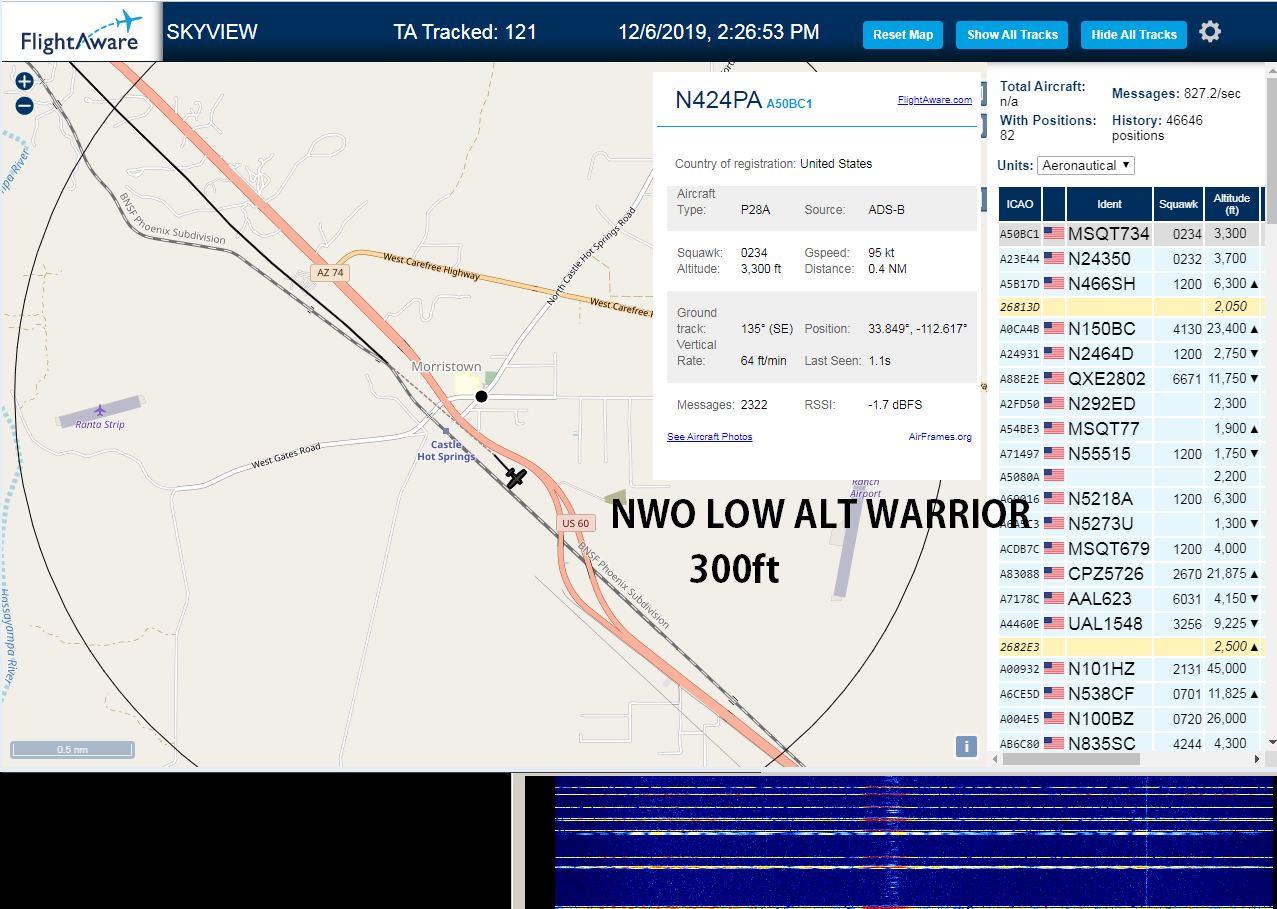Open the settings gear menu
Viewport: 1277px width, 909px height.
coord(1210,32)
